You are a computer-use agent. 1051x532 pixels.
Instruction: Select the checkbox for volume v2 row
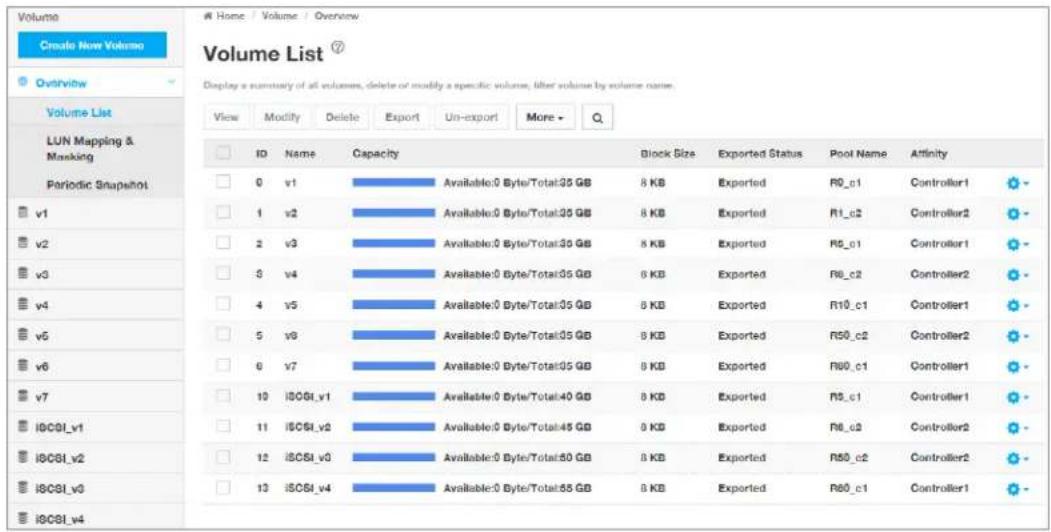pyautogui.click(x=223, y=213)
